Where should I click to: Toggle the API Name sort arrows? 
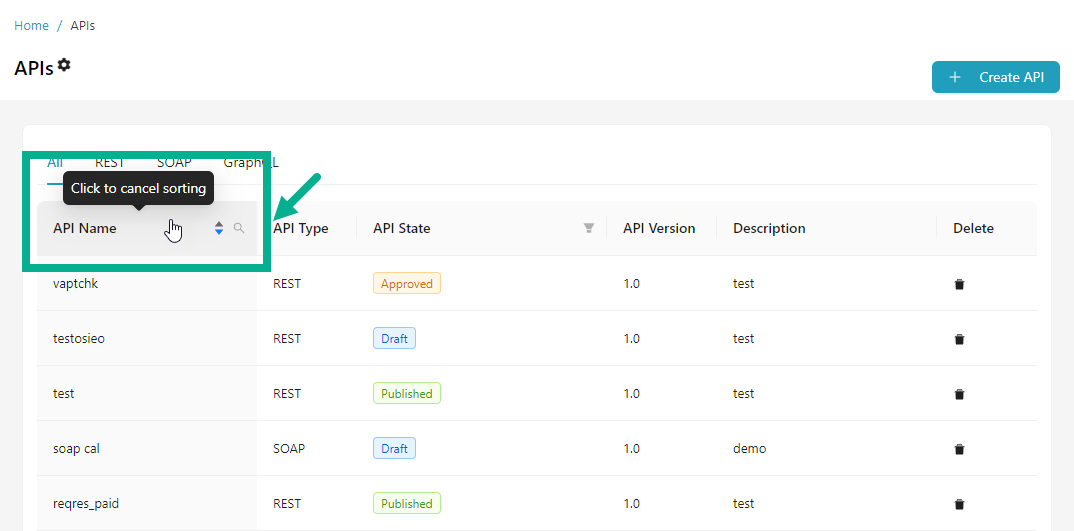click(x=219, y=228)
